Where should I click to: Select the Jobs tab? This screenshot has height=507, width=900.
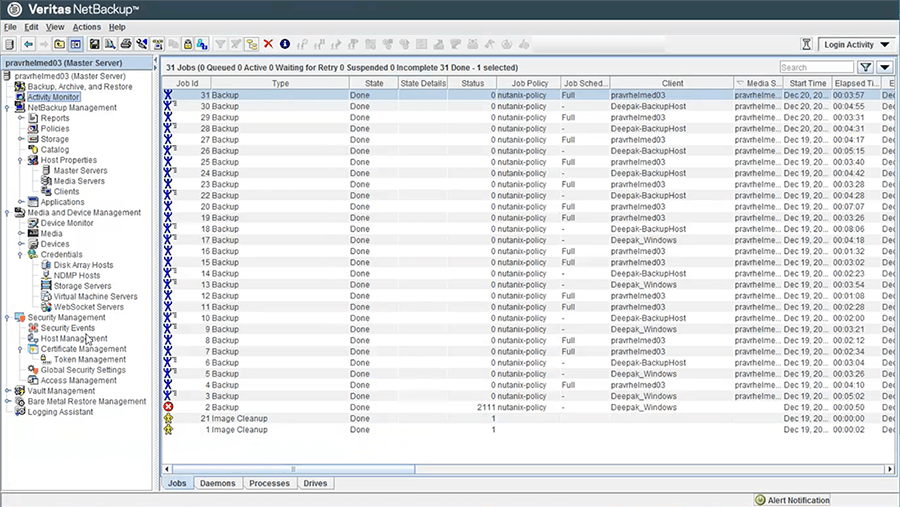click(x=177, y=483)
